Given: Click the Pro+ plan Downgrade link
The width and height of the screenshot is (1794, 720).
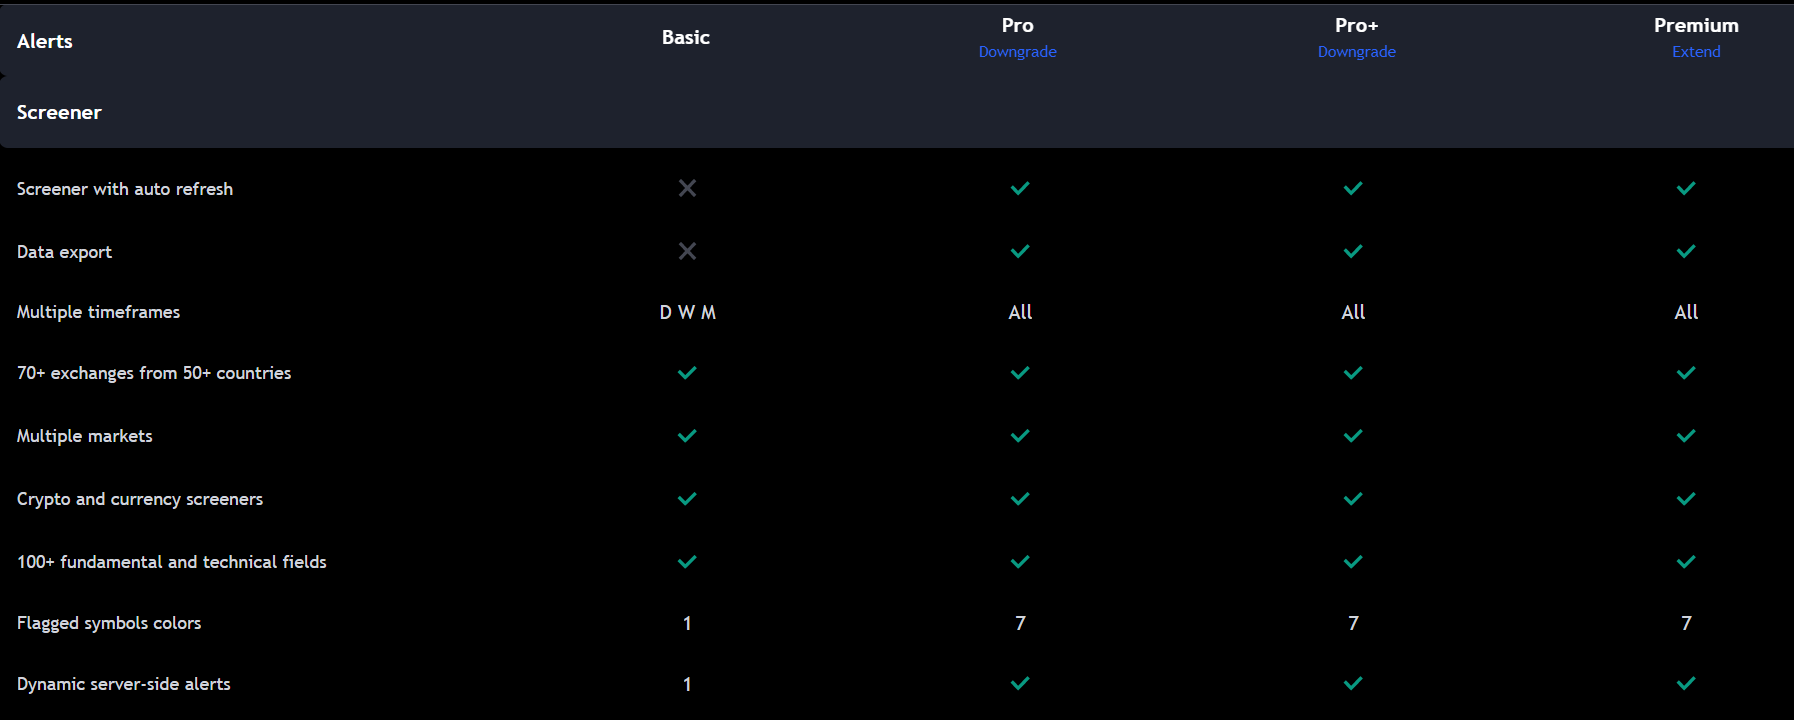Looking at the screenshot, I should point(1356,52).
